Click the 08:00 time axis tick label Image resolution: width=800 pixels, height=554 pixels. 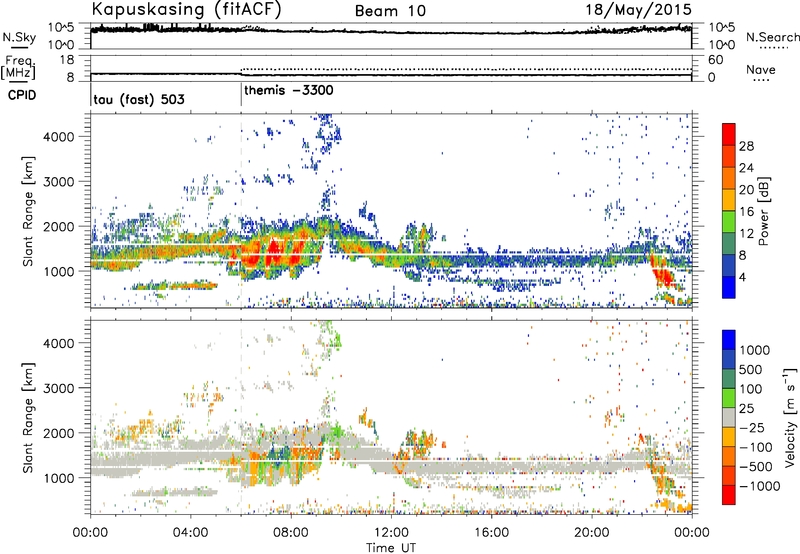tap(291, 533)
